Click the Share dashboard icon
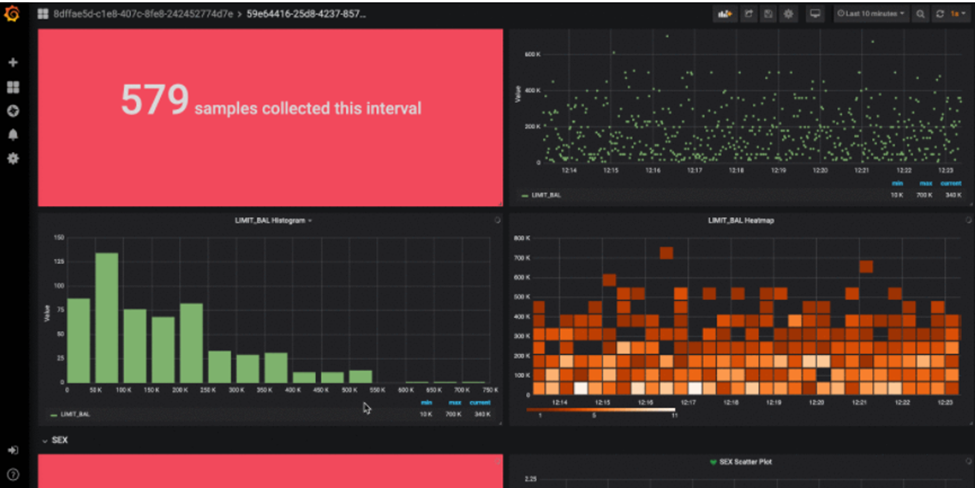The width and height of the screenshot is (975, 488). [x=747, y=14]
